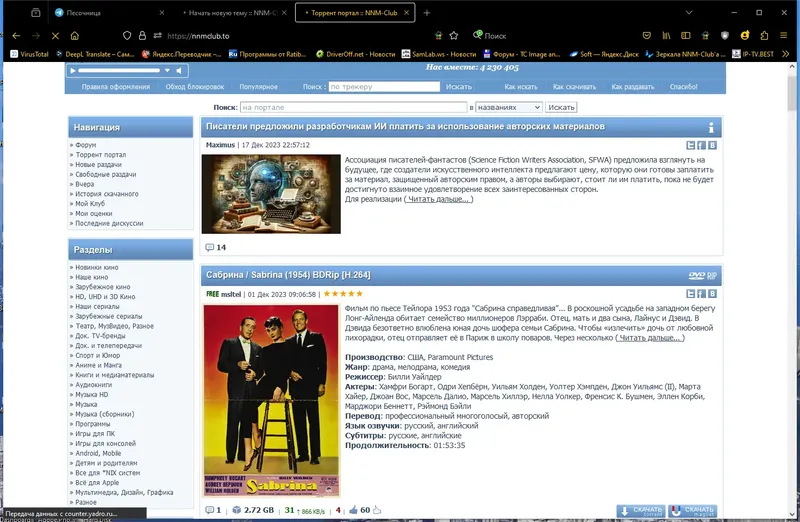
Task: Open 'Игры для ПК' section link
Action: click(x=95, y=434)
